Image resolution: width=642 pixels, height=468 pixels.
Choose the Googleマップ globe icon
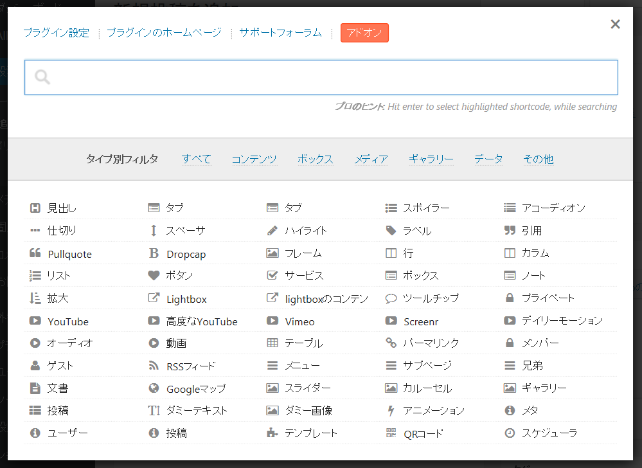click(x=154, y=389)
